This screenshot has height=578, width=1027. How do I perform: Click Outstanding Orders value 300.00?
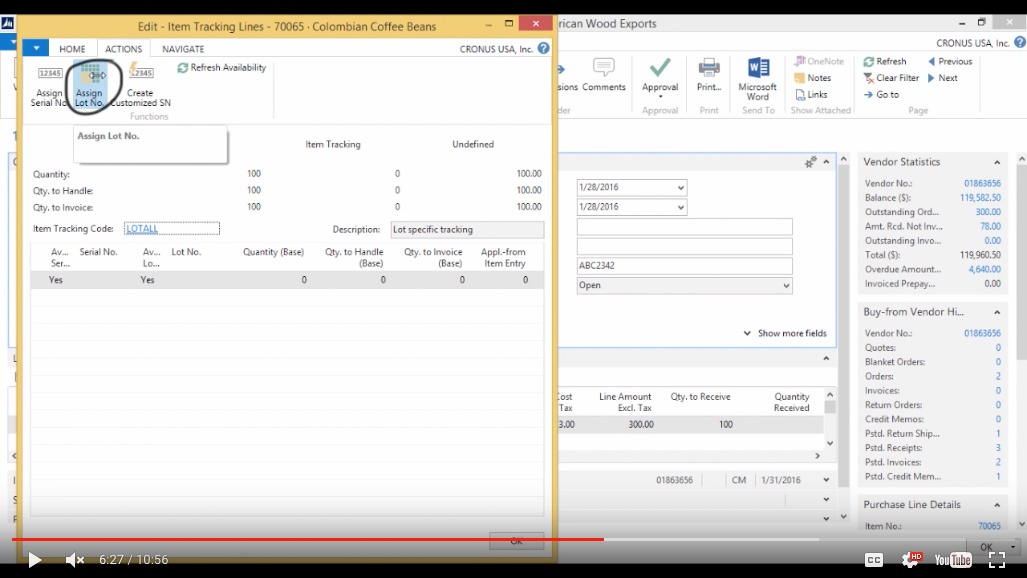click(988, 212)
